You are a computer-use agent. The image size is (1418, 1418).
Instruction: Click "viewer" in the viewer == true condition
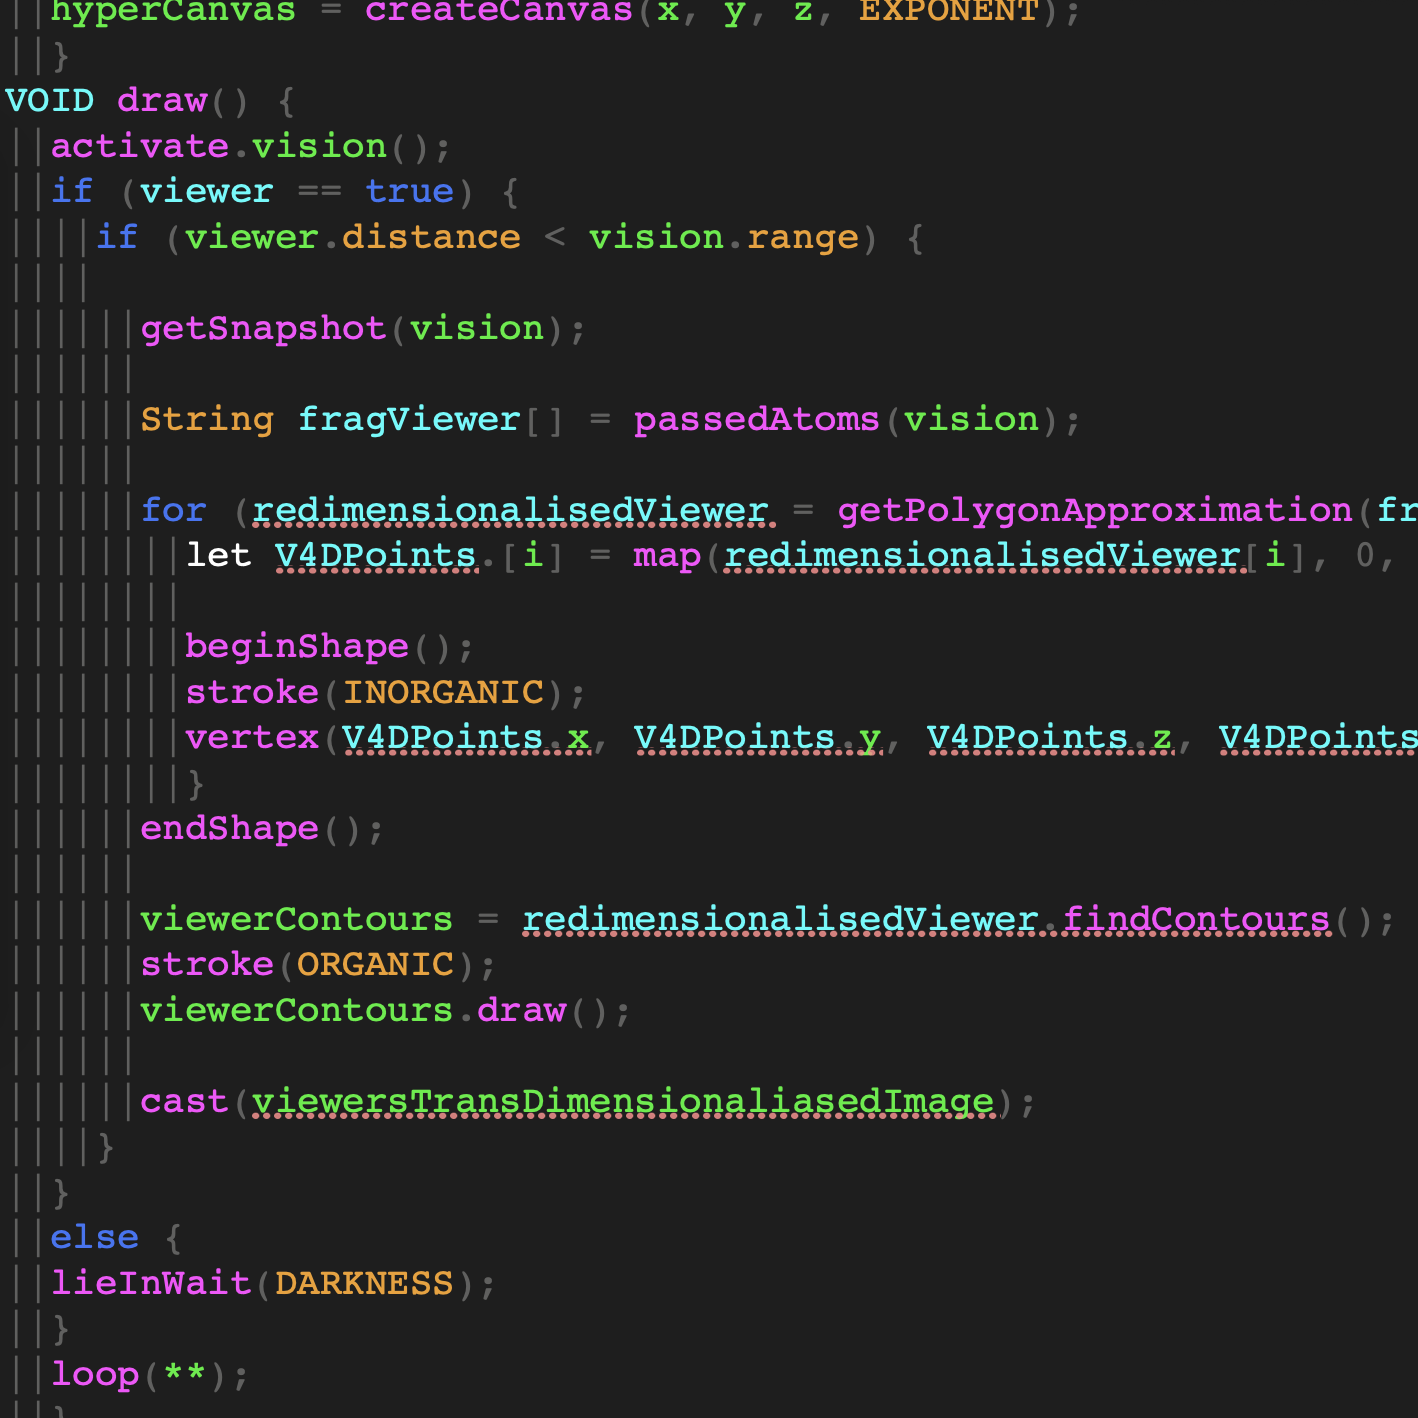coord(207,191)
